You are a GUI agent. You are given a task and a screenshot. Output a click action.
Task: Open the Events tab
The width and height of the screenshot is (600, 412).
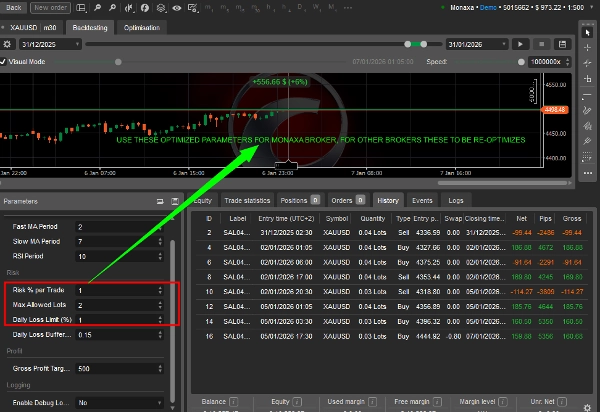[x=422, y=200]
